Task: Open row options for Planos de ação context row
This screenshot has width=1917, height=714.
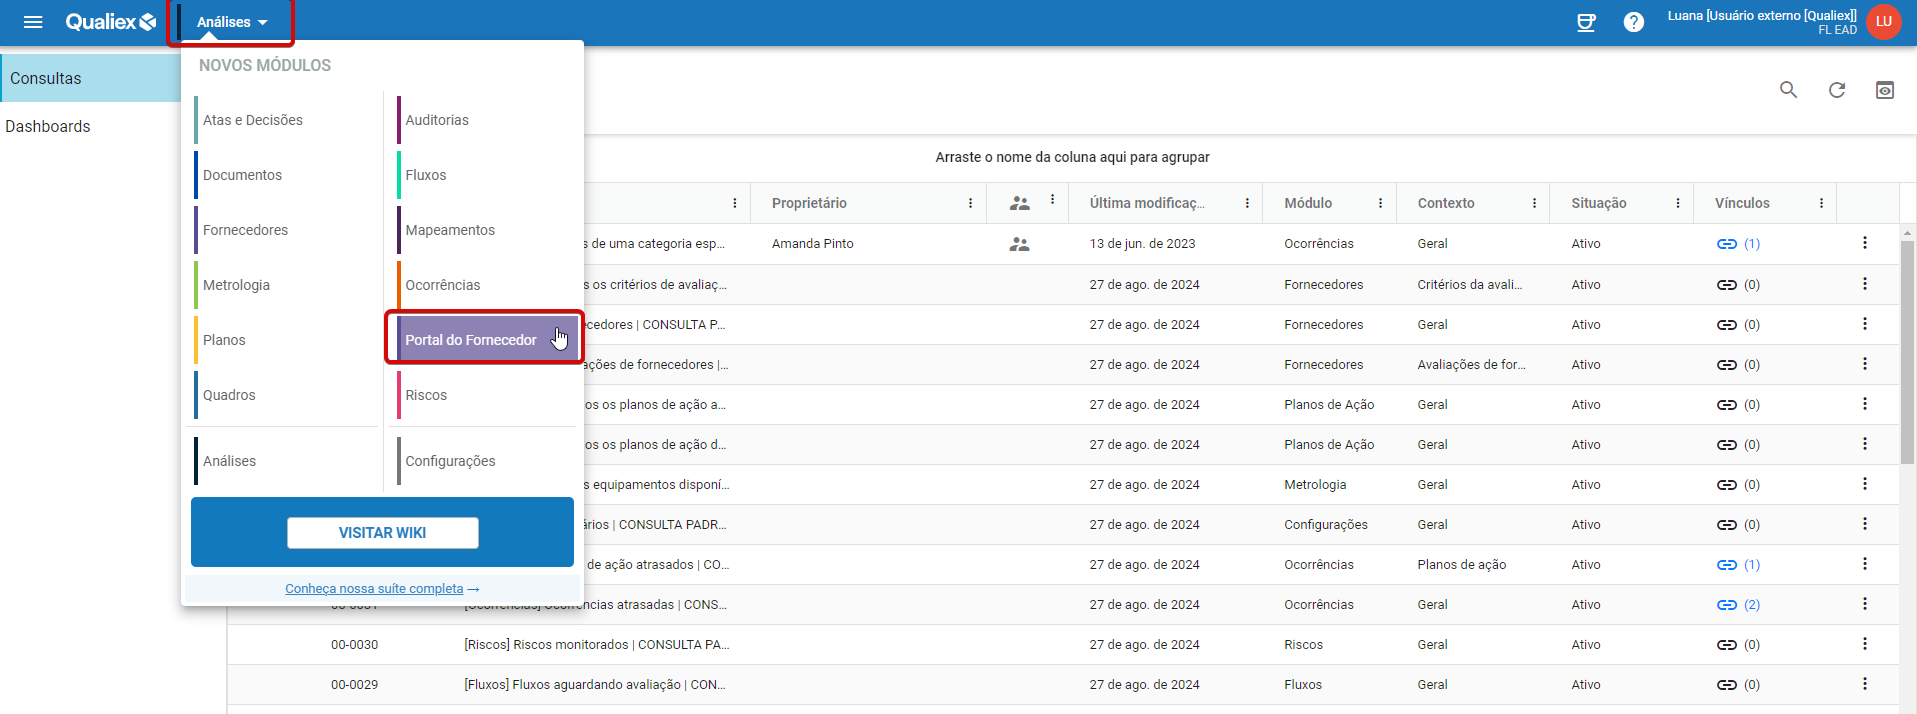Action: coord(1865,564)
